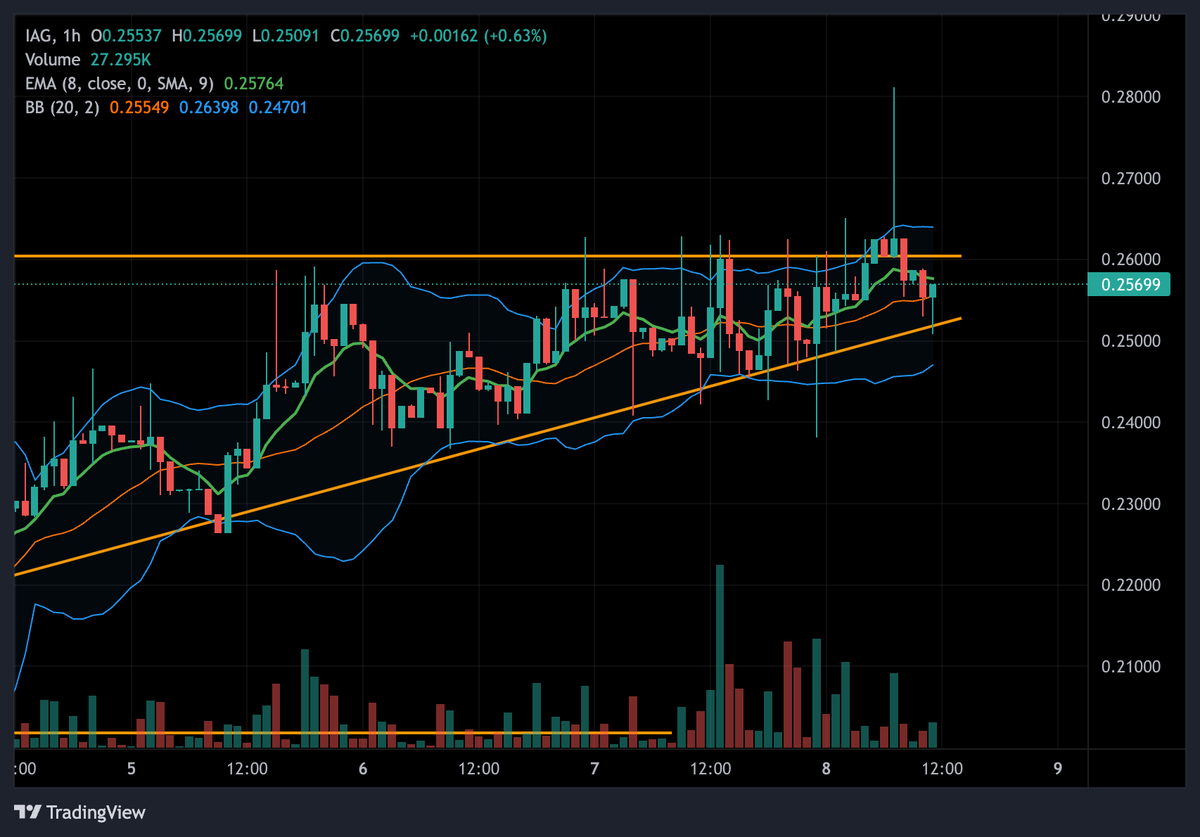
Task: Click the 0.25000 price axis label
Action: tap(1130, 342)
